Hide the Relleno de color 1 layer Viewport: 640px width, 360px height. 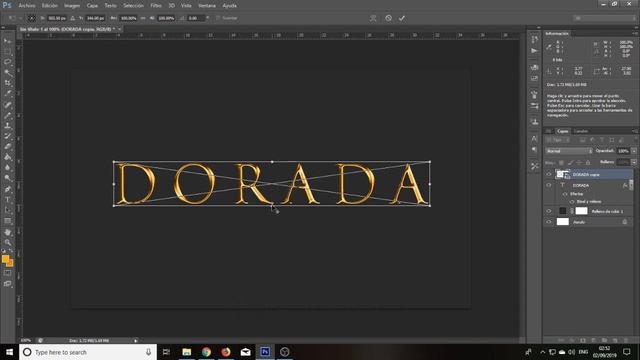(x=549, y=211)
